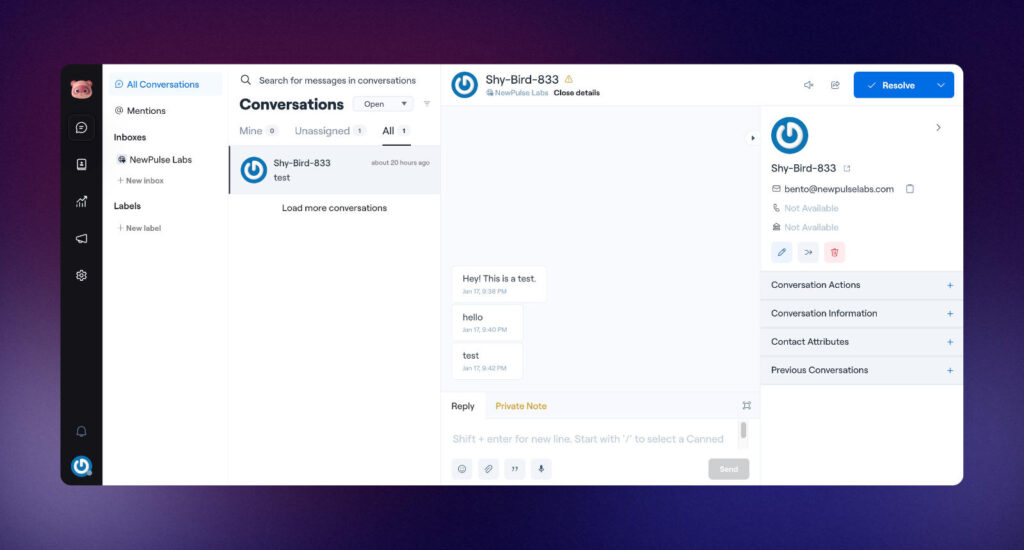Expand Conversation Information section
This screenshot has height=550, width=1024.
pyautogui.click(x=861, y=314)
